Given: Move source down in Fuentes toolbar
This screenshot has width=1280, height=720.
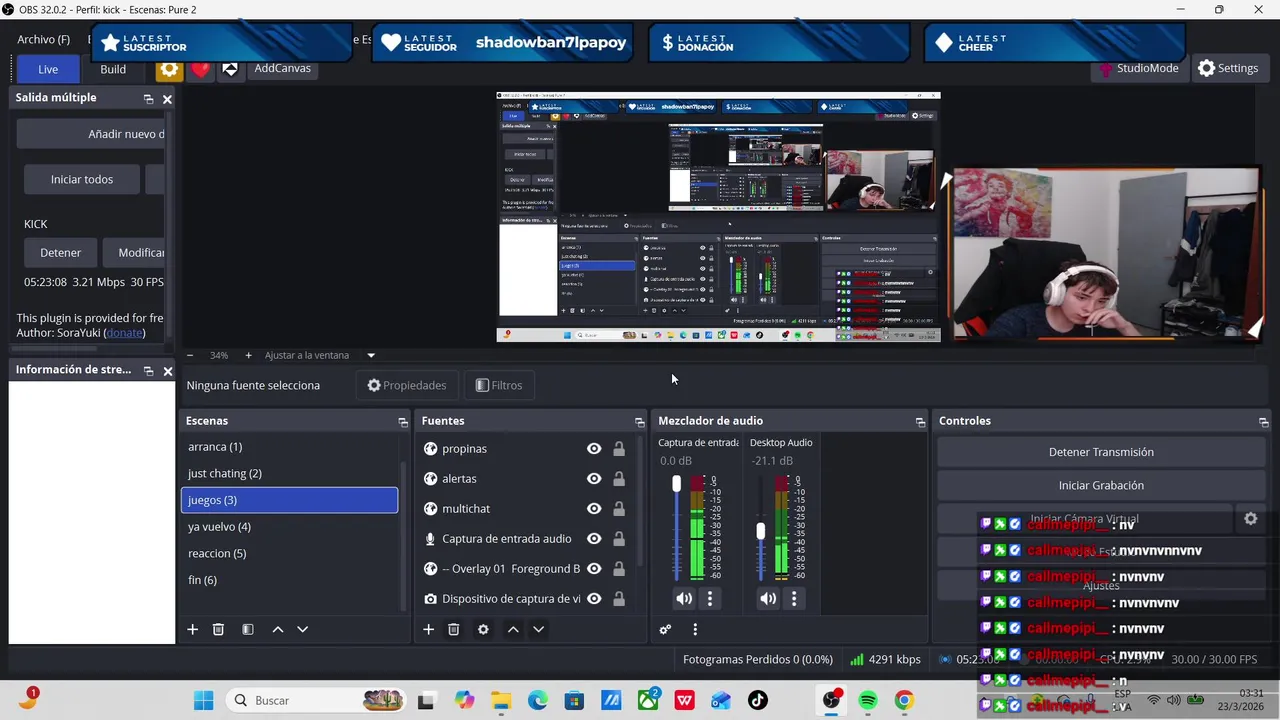Looking at the screenshot, I should [x=538, y=629].
